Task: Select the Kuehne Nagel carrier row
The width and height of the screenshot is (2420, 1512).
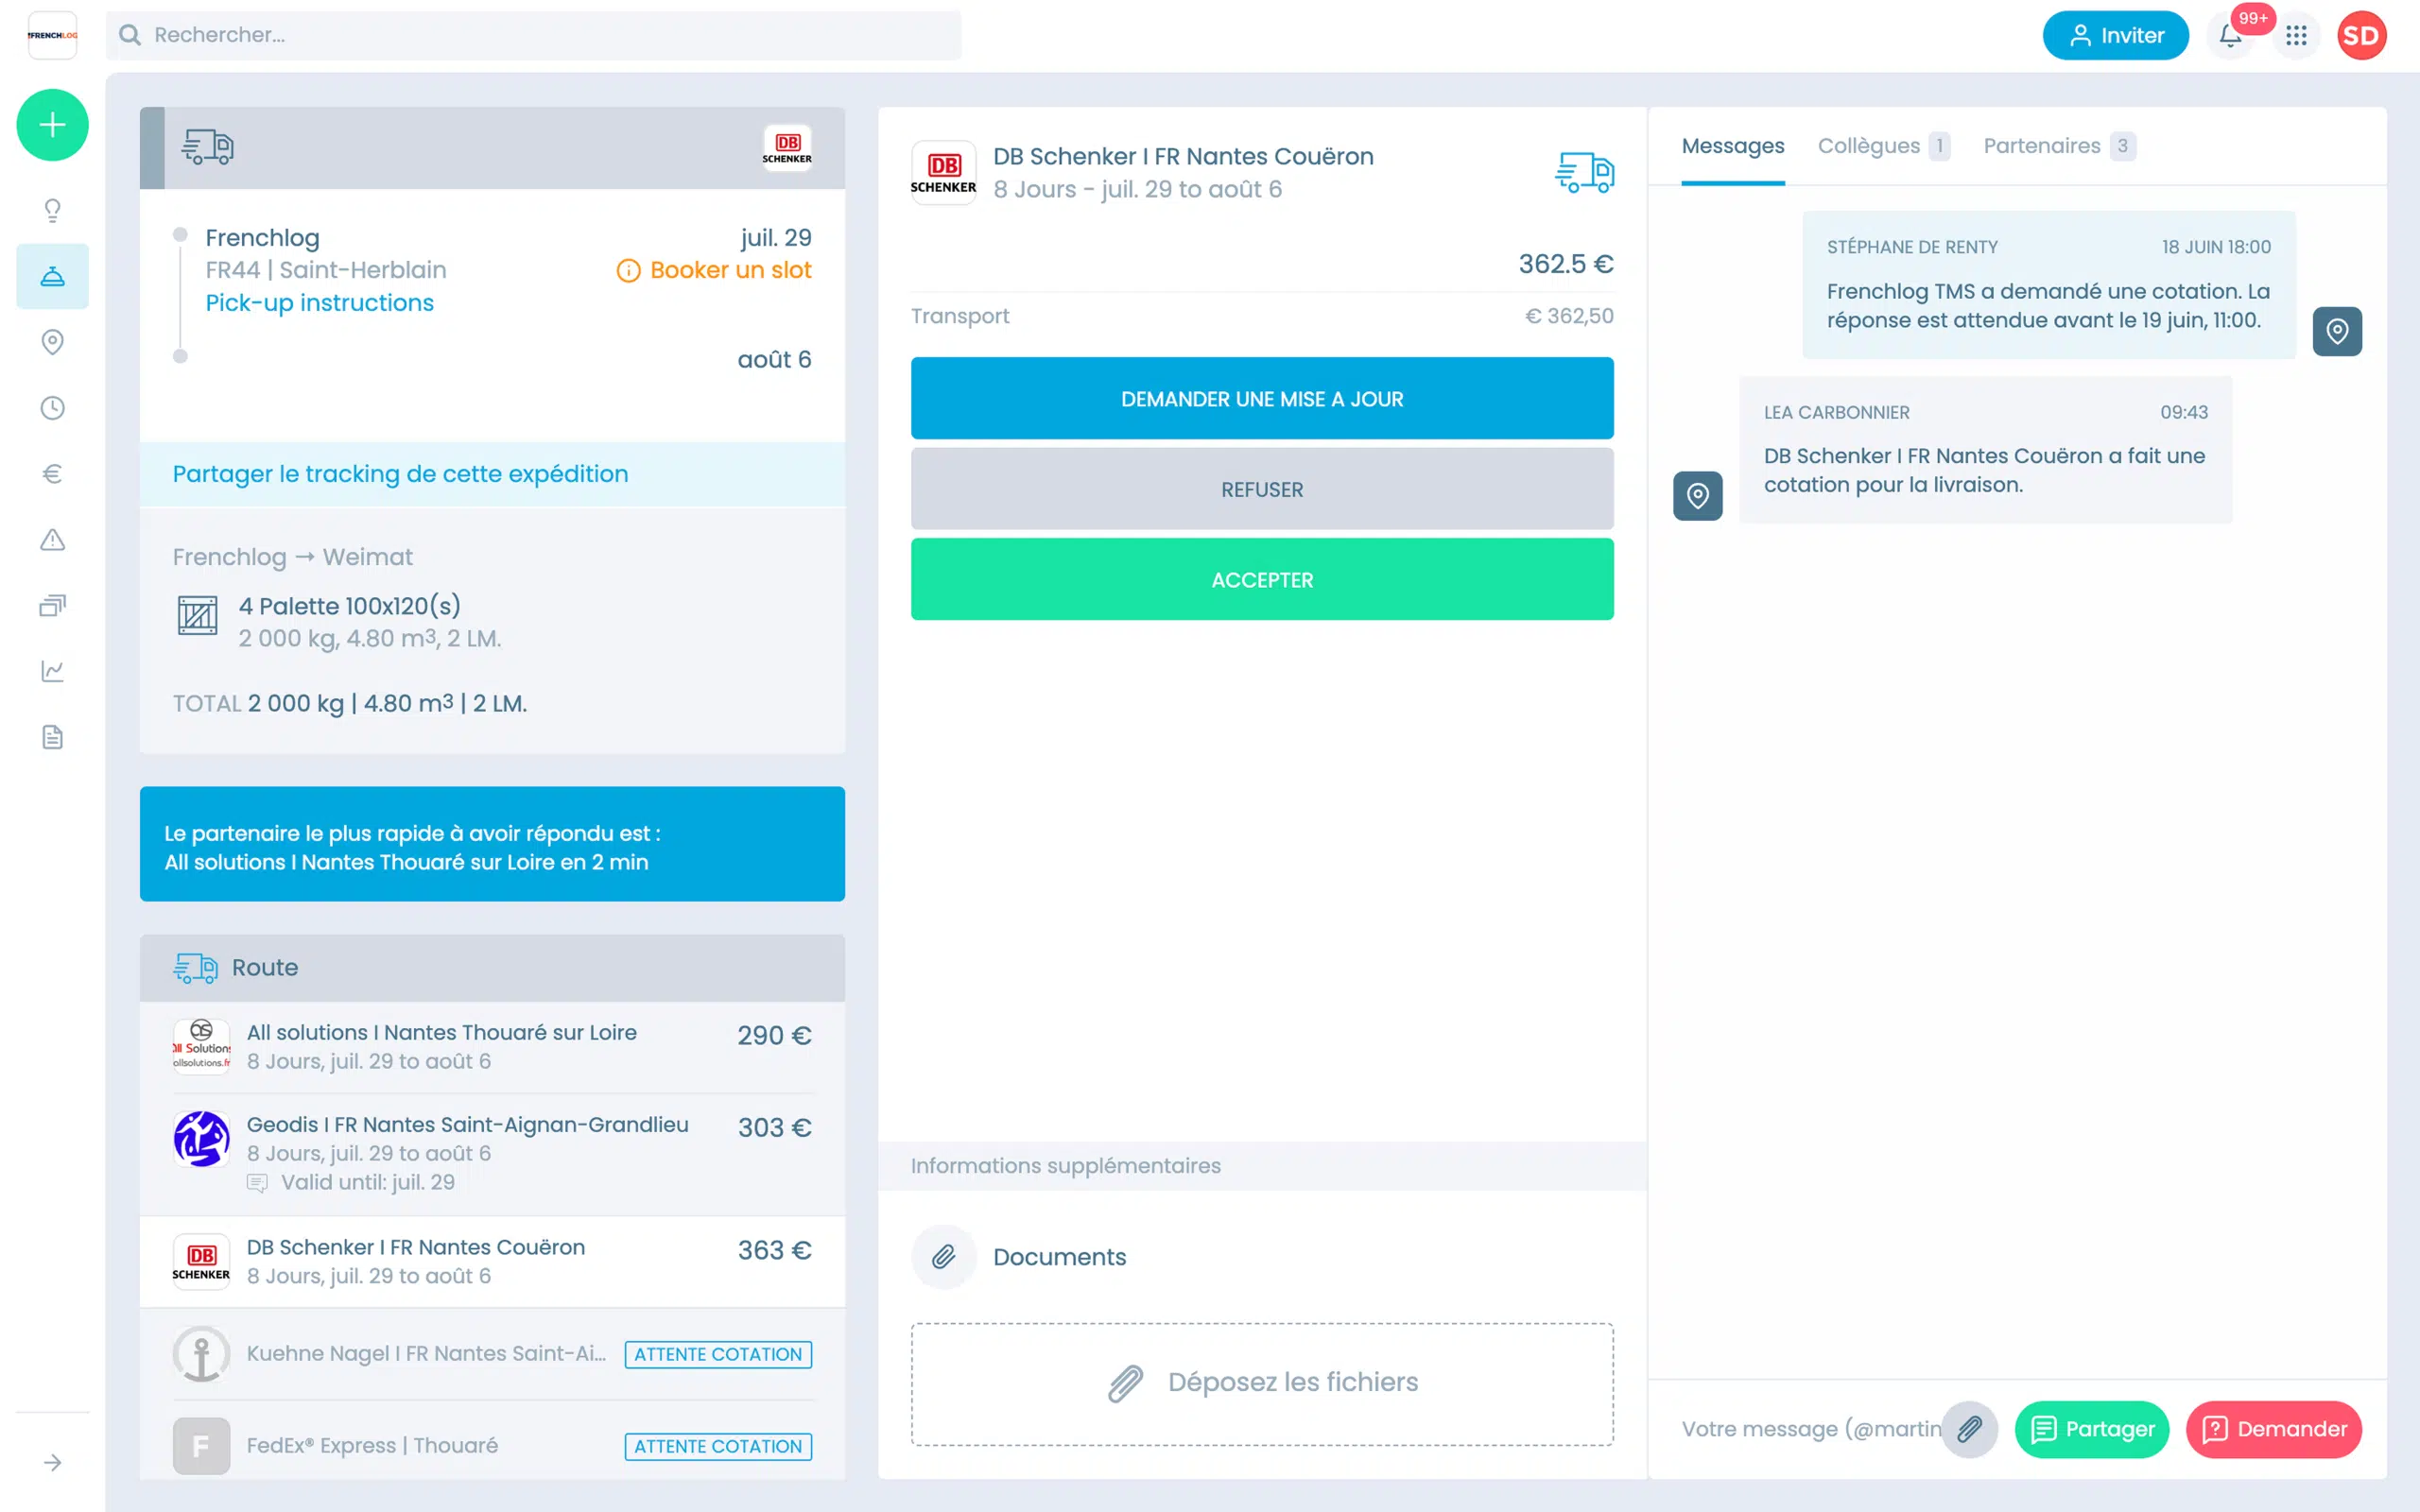Action: pyautogui.click(x=492, y=1353)
